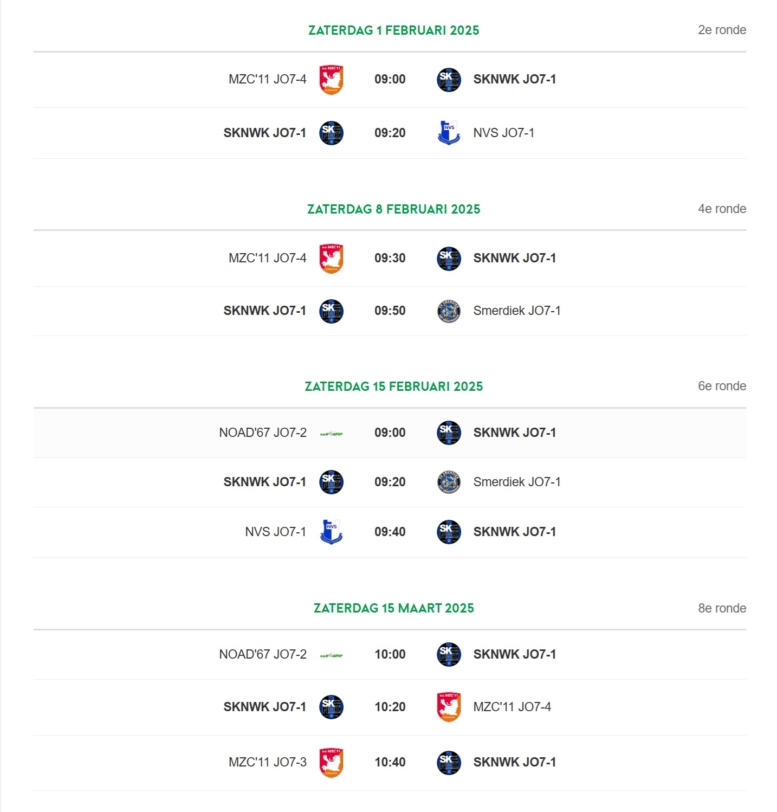The width and height of the screenshot is (777, 812).
Task: Click the SKNWK logo in the 09:30 match
Action: click(x=449, y=258)
